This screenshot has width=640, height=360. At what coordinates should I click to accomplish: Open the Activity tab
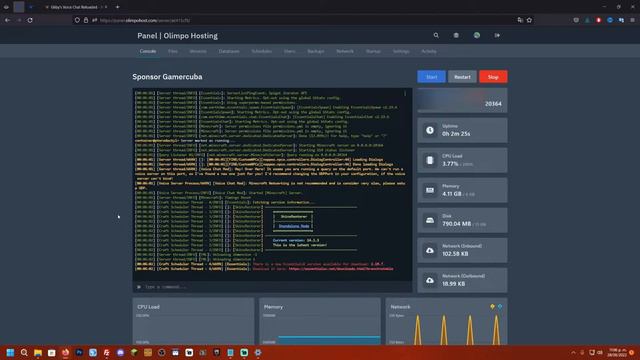(x=429, y=51)
